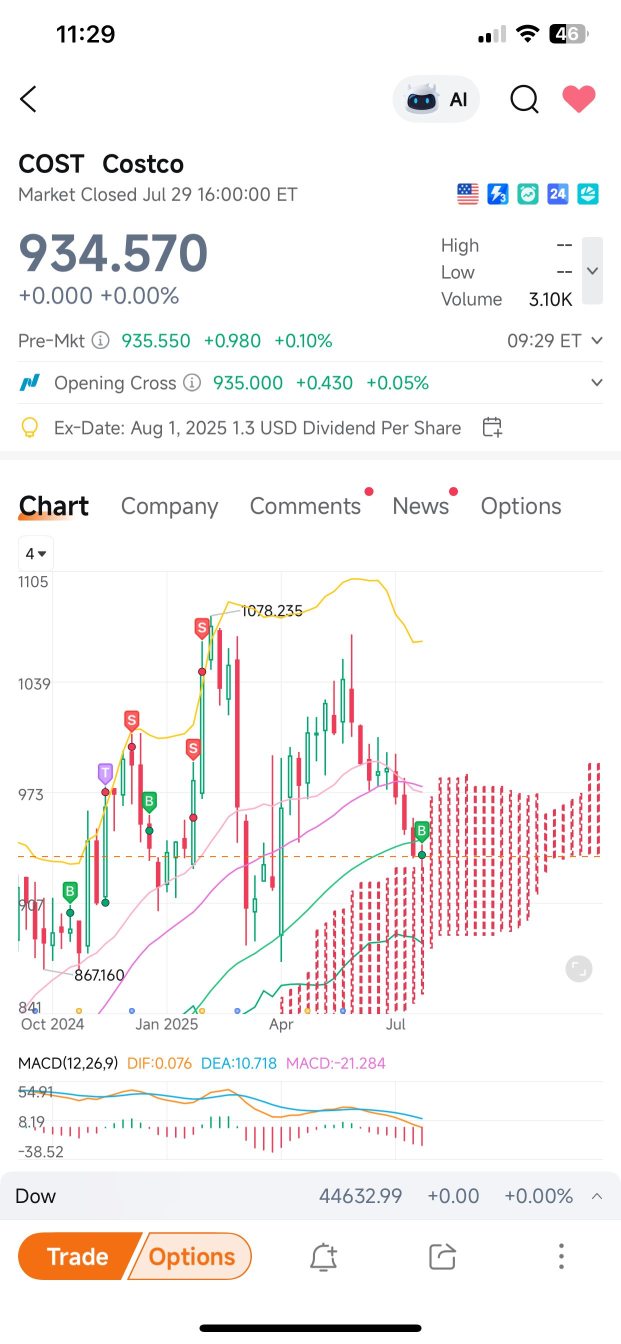Open the three-dot more menu
Viewport: 621px width, 1344px height.
coord(562,1257)
